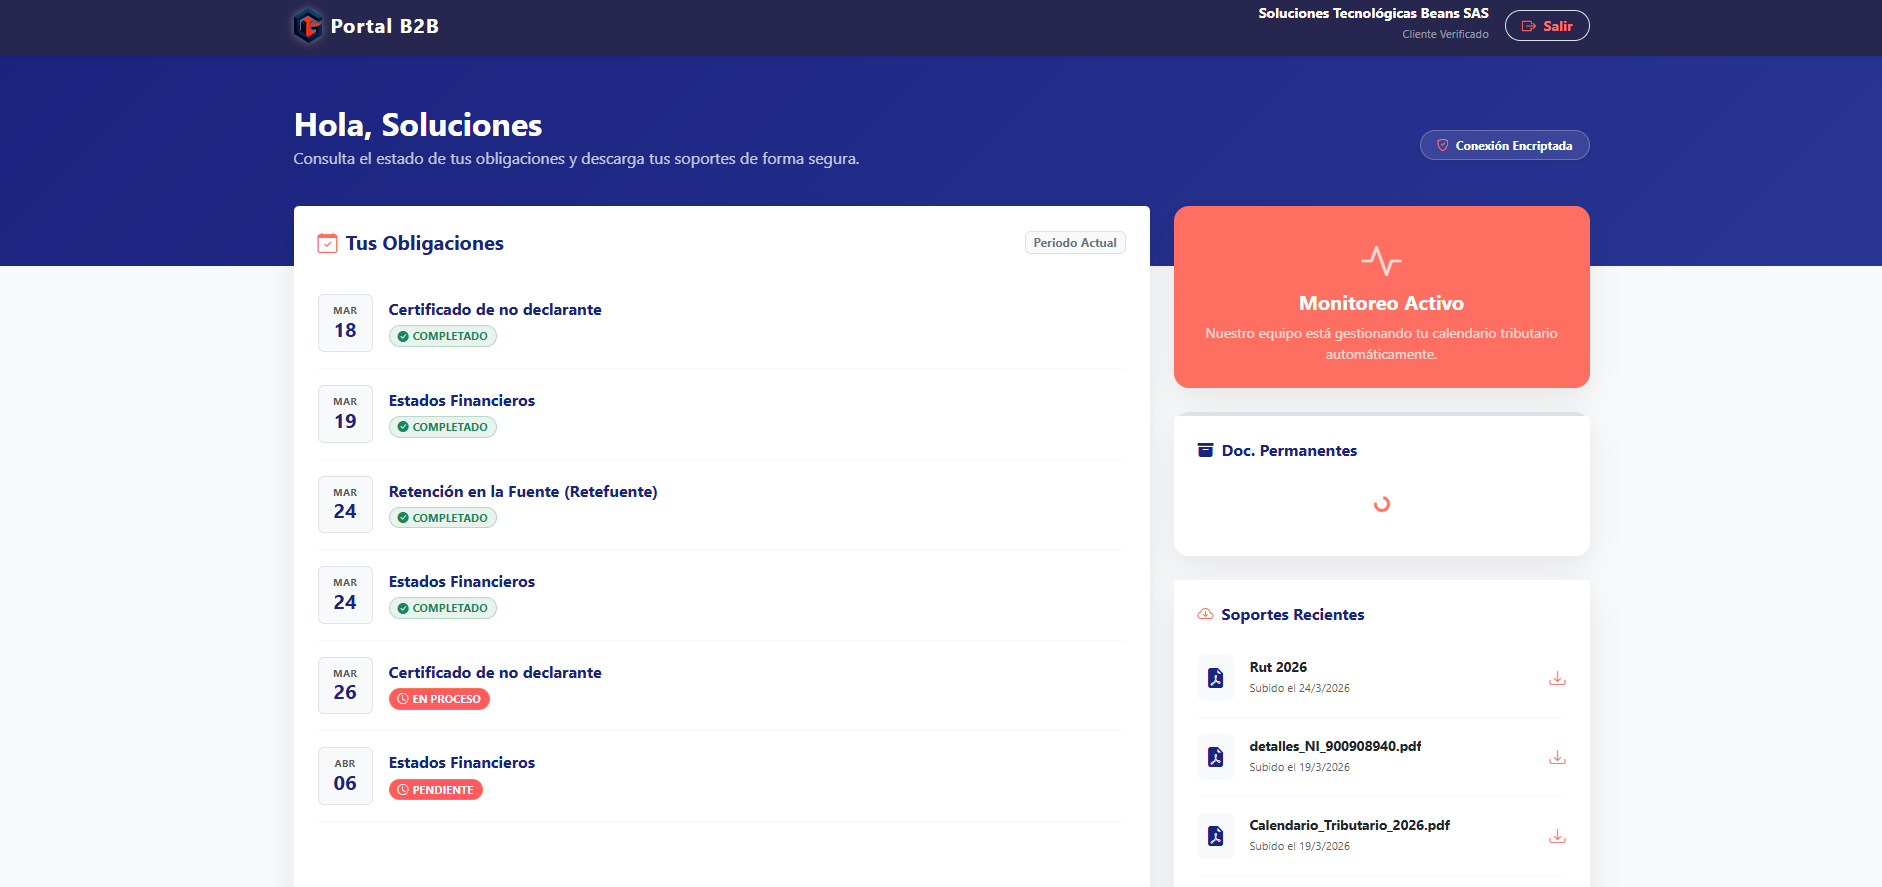The image size is (1882, 887).
Task: Click the PENDIENTE status badge
Action: (436, 790)
